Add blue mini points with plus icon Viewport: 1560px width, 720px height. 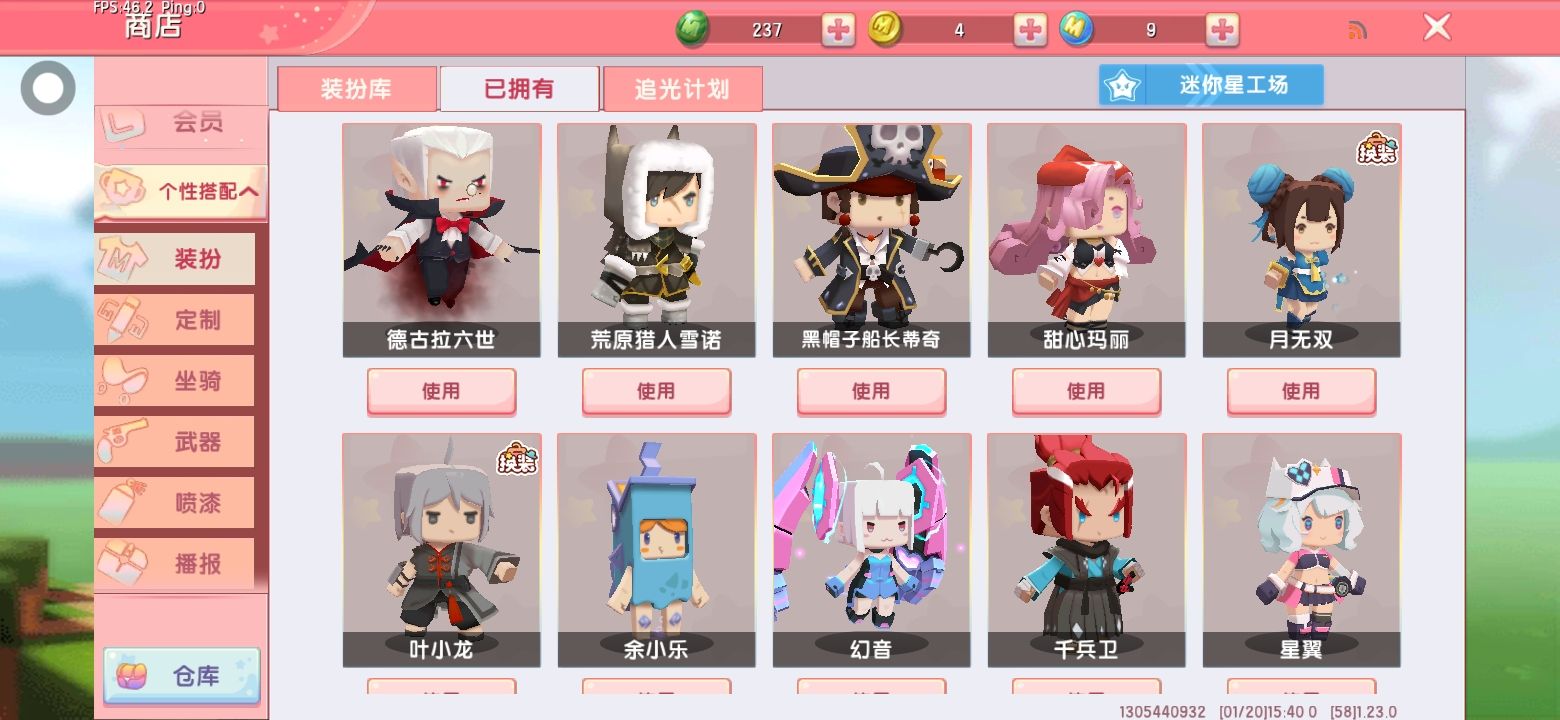tap(1222, 30)
